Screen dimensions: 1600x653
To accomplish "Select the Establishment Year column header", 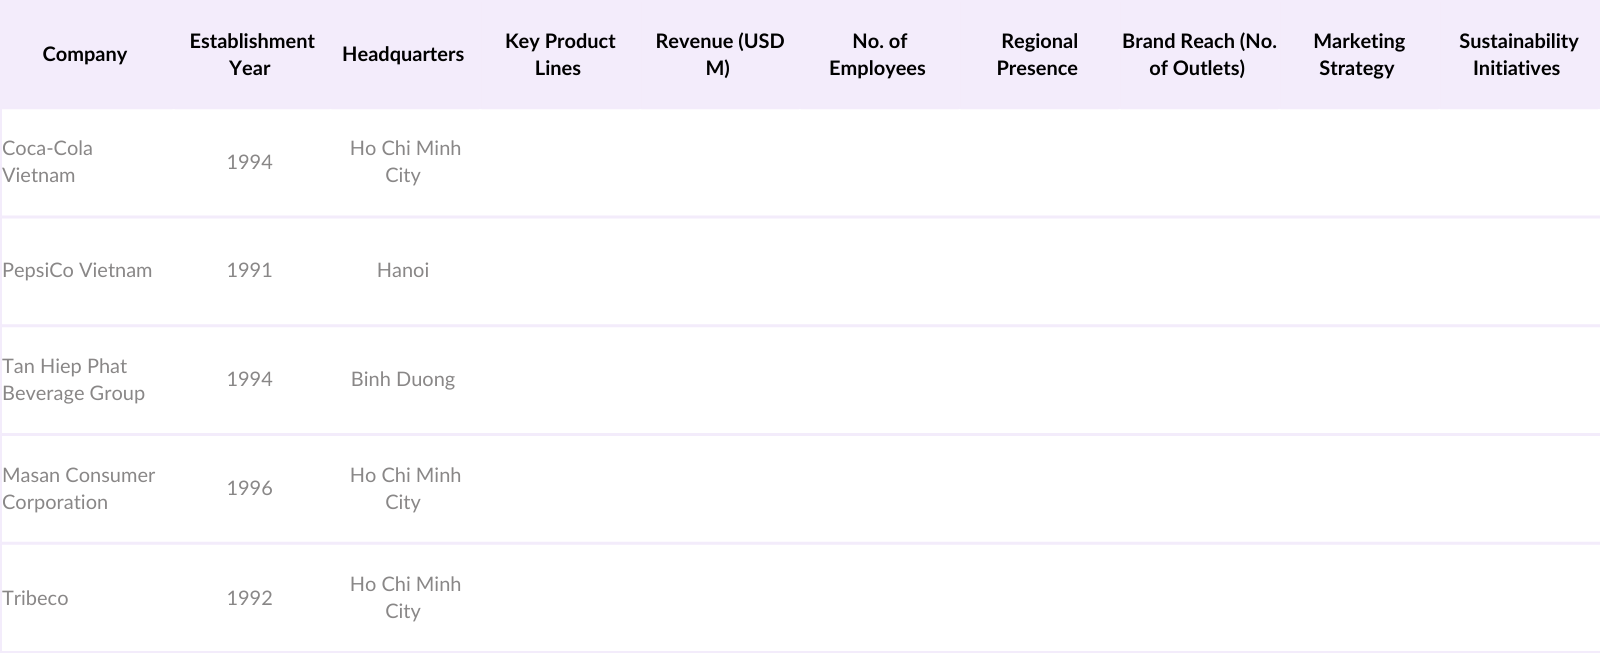I will tap(251, 54).
